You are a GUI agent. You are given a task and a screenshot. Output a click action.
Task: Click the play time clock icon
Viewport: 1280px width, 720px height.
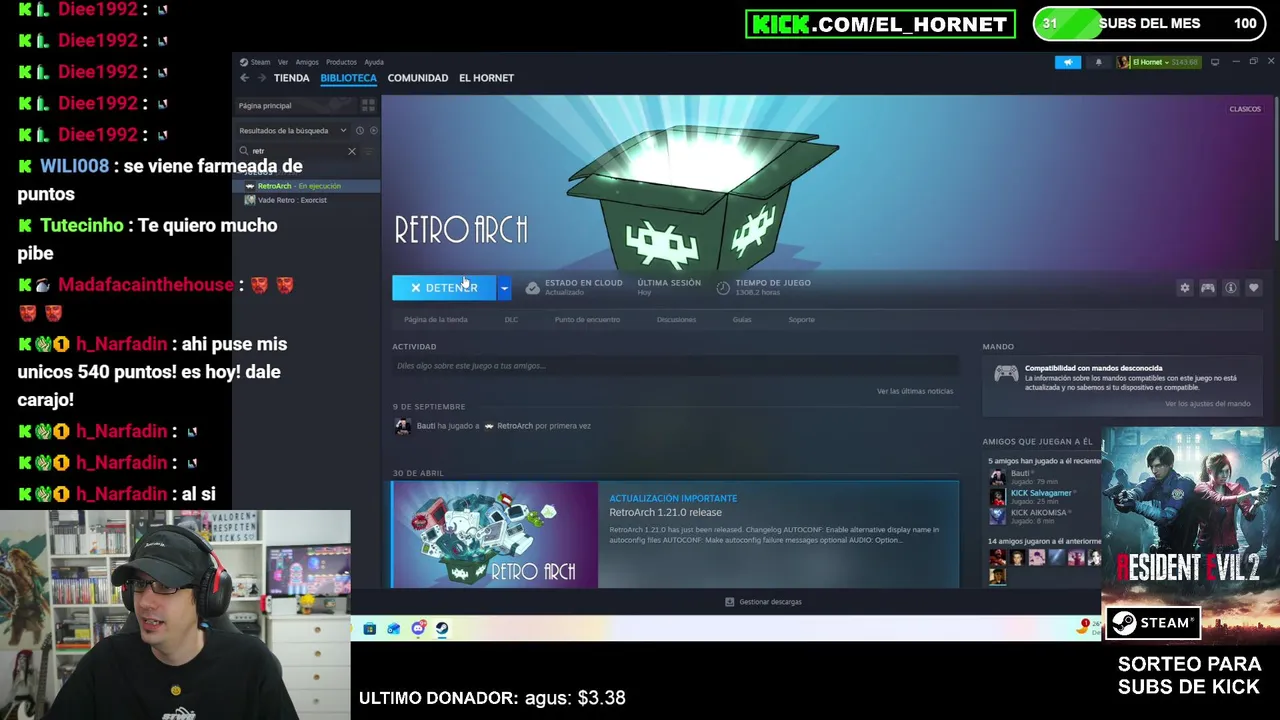point(723,288)
